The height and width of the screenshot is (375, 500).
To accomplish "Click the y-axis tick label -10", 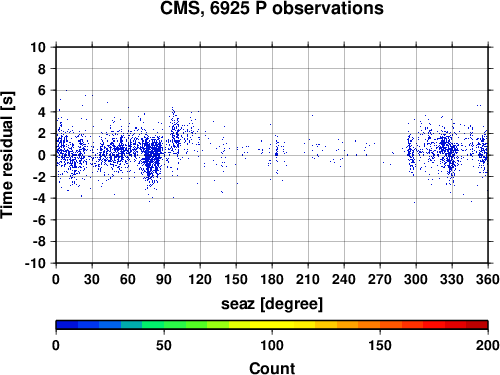I will click(35, 263).
